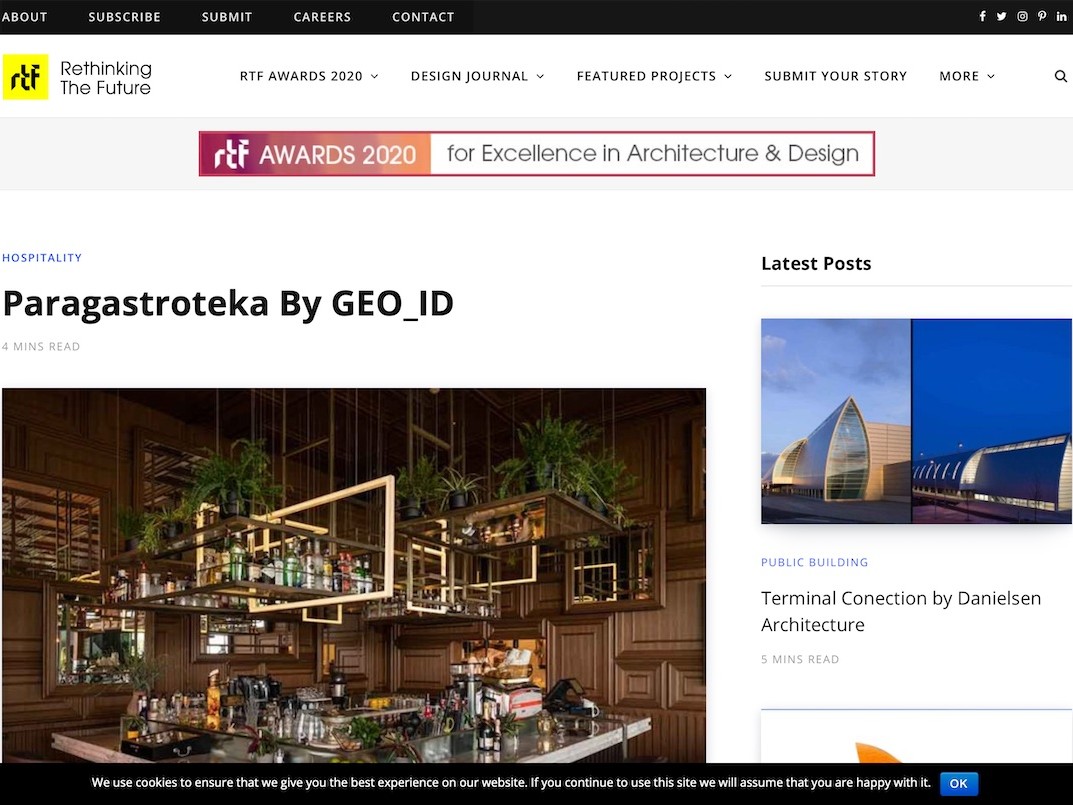
Task: Click the Paragastroteka By GEO_ID headline
Action: click(228, 303)
